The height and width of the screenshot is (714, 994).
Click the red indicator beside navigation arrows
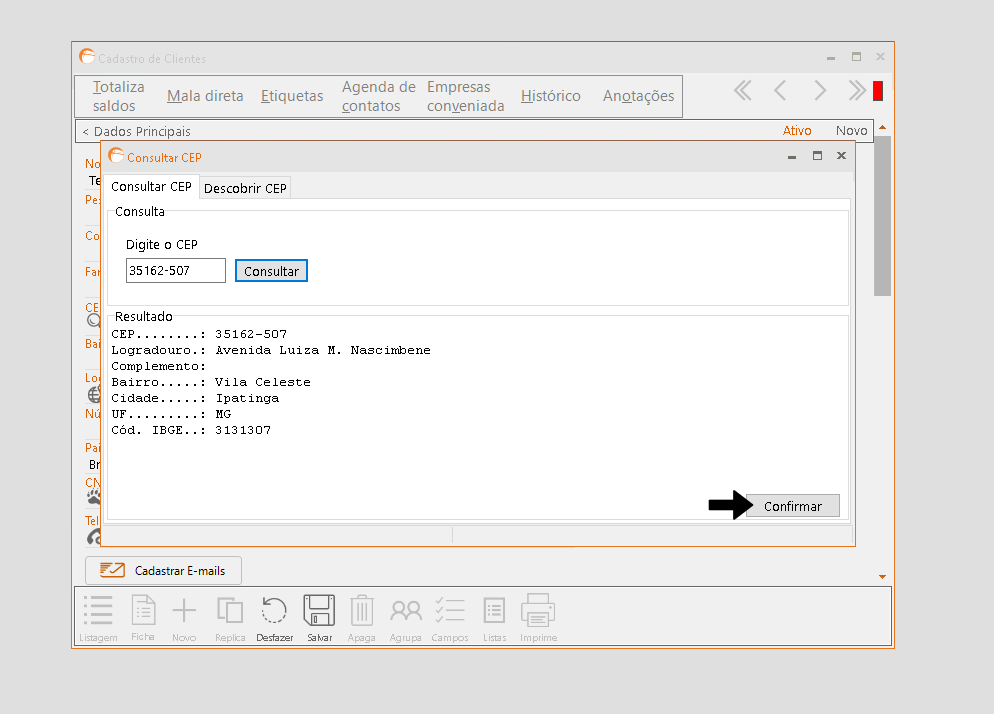878,91
